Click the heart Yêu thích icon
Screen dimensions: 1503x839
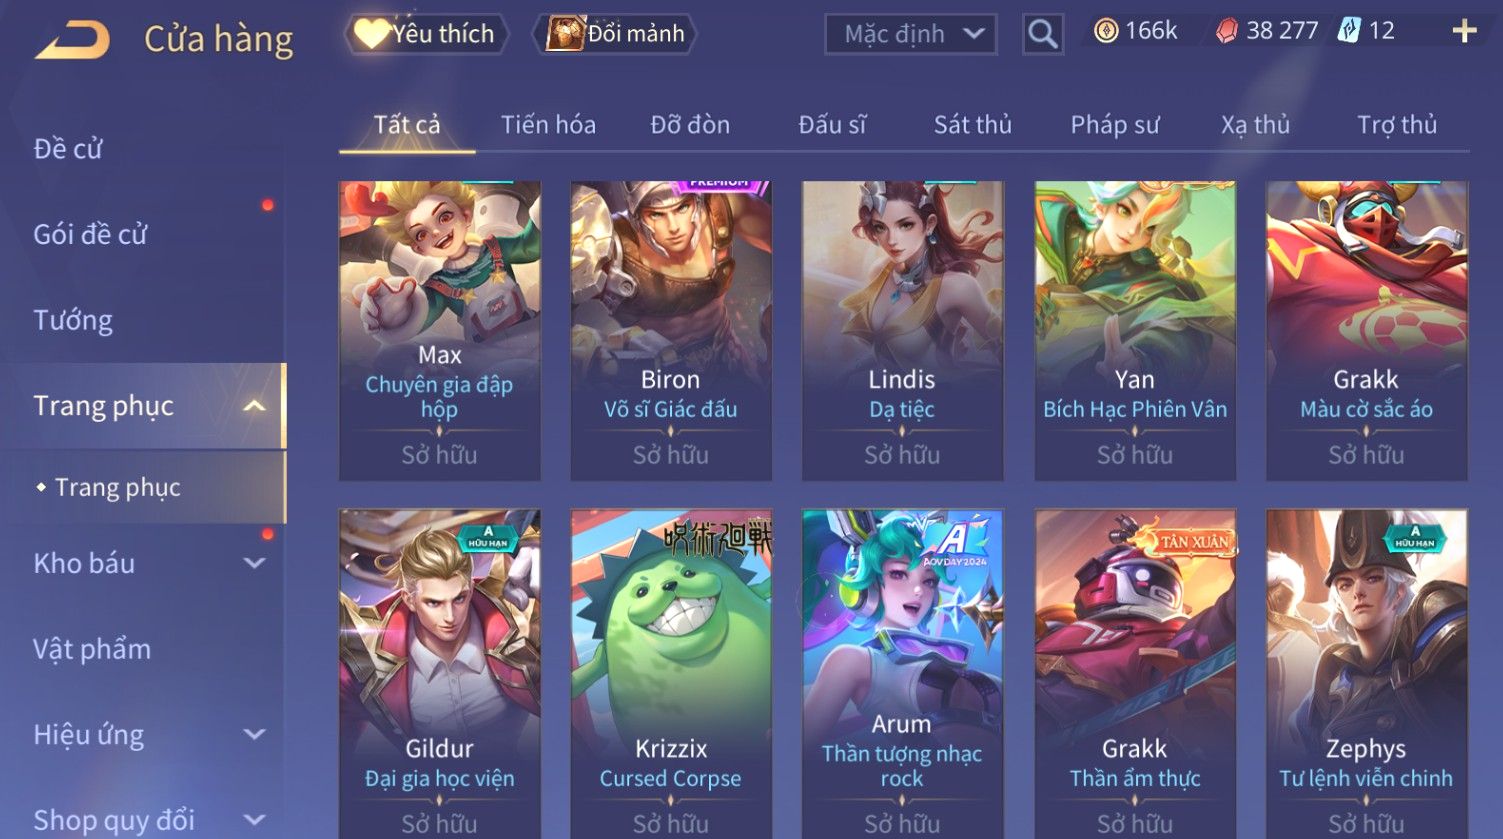pyautogui.click(x=371, y=34)
